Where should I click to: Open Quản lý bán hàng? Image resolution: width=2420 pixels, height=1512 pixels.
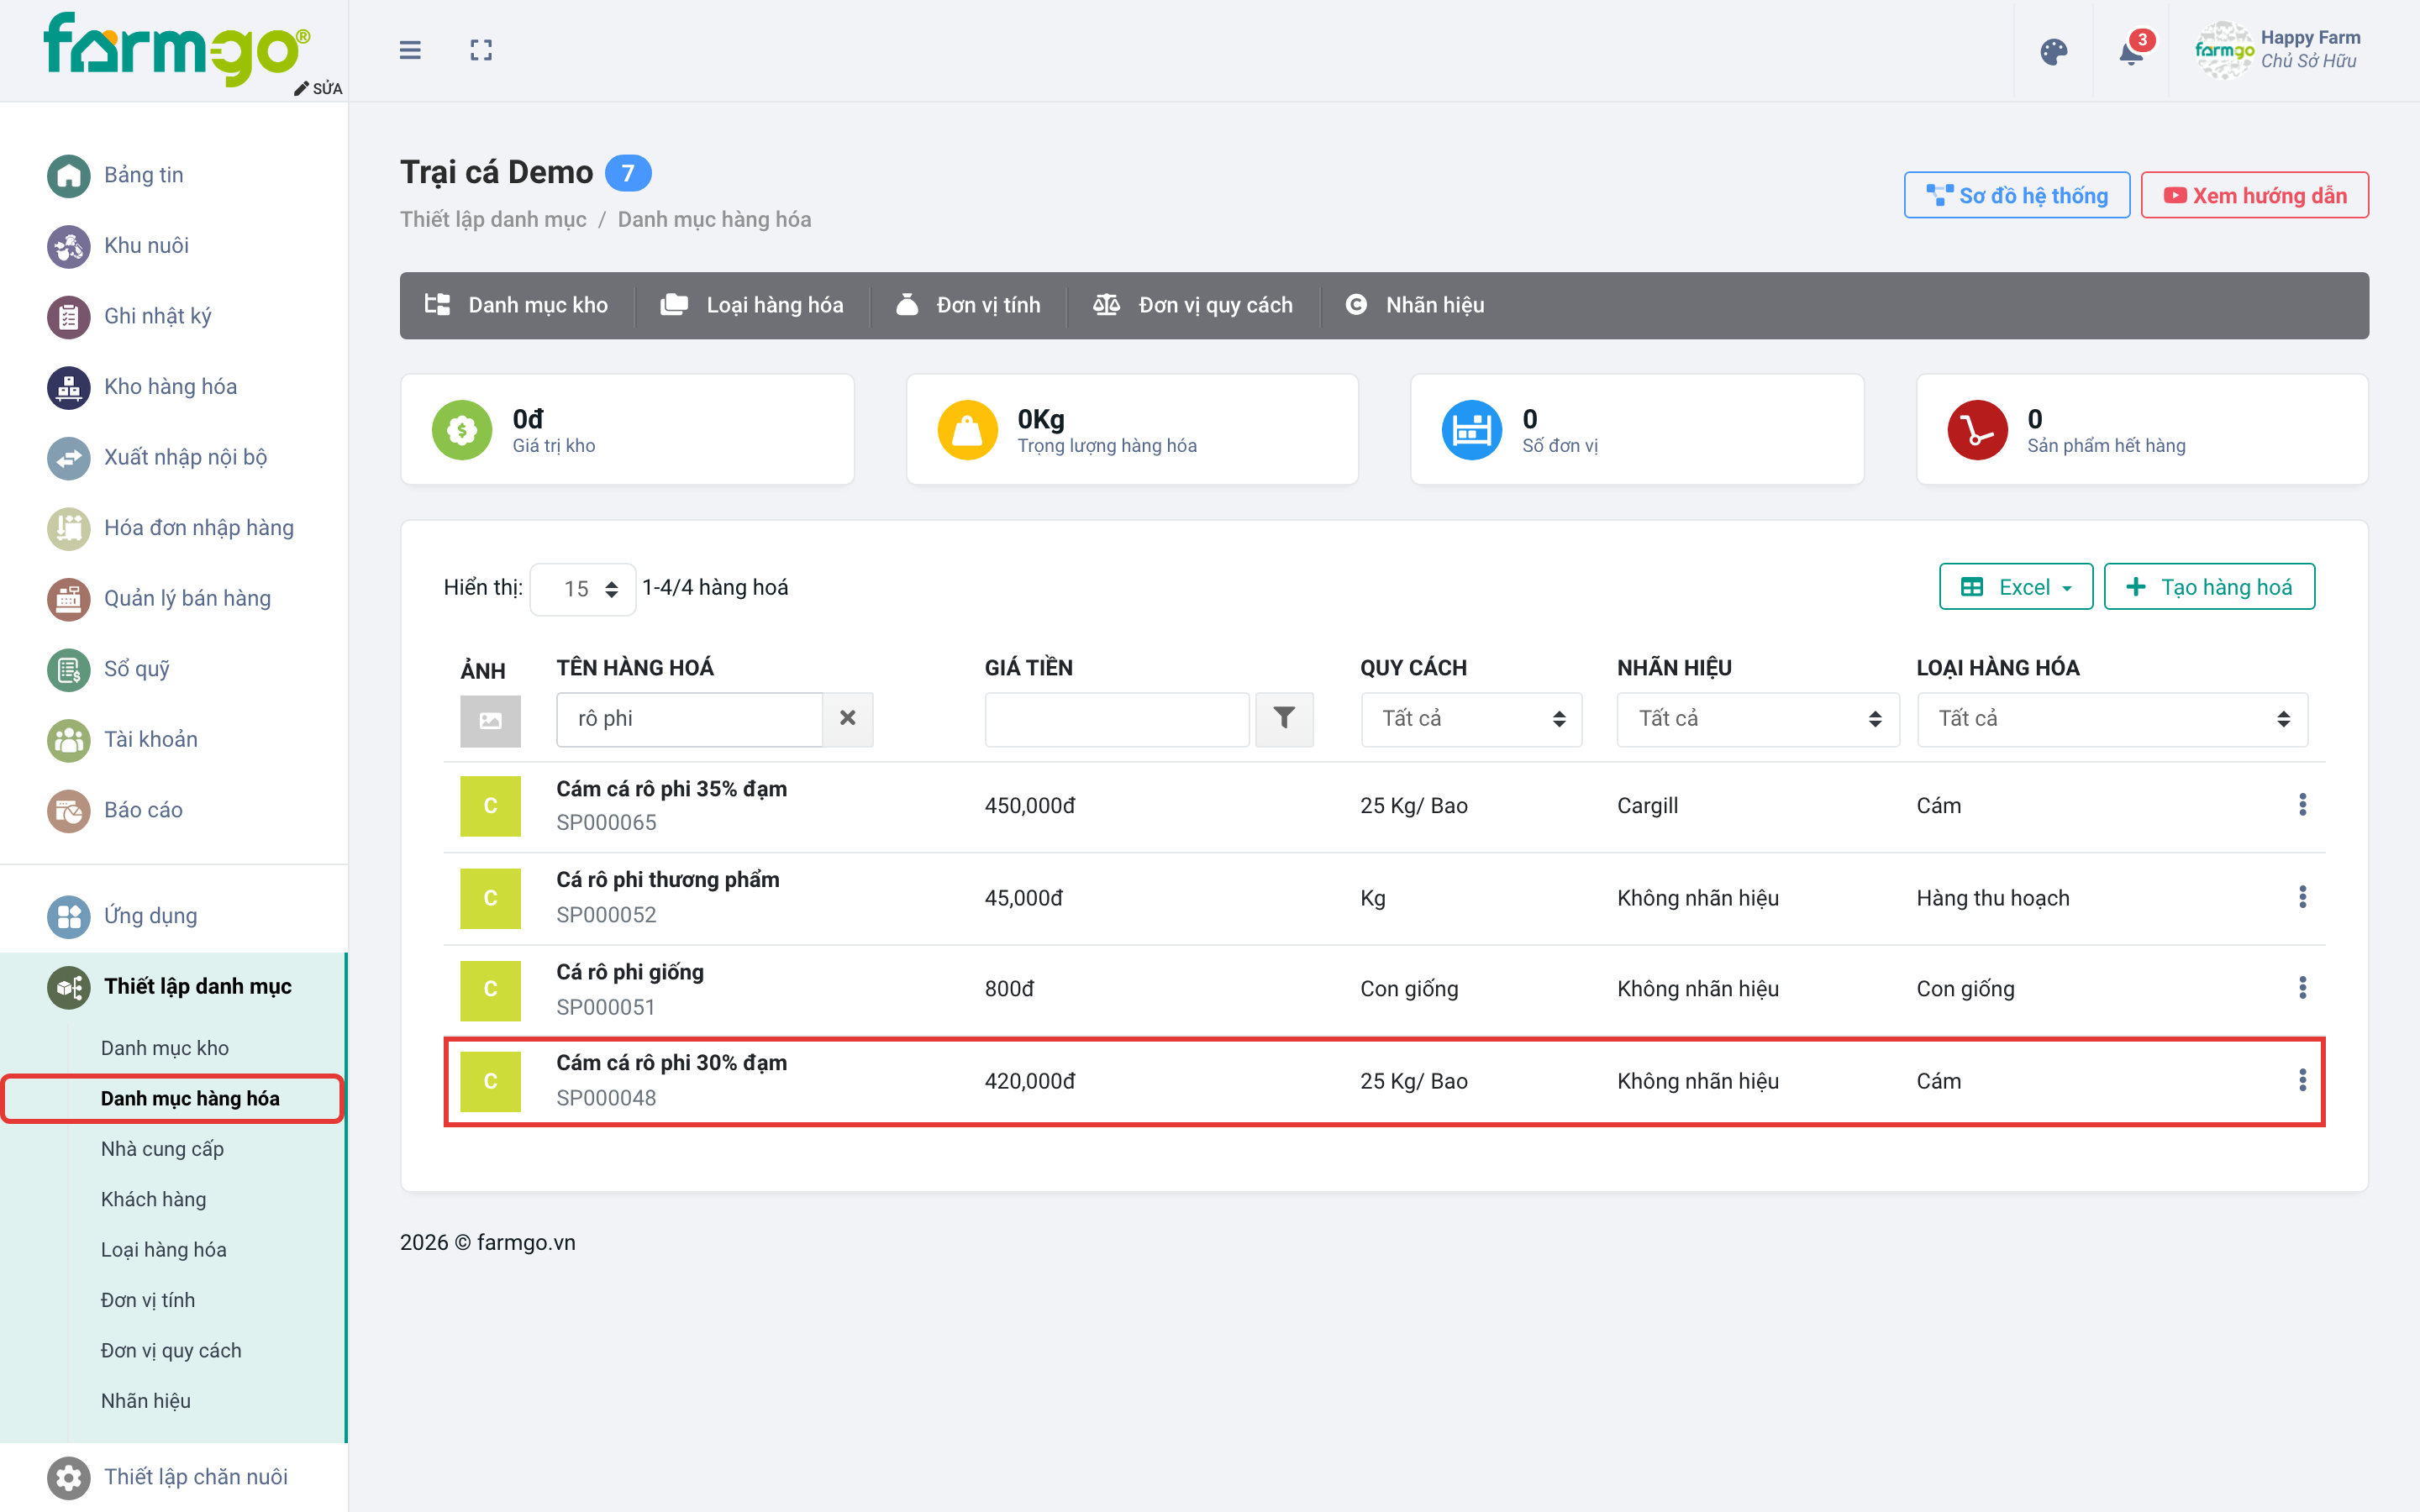pos(159,598)
